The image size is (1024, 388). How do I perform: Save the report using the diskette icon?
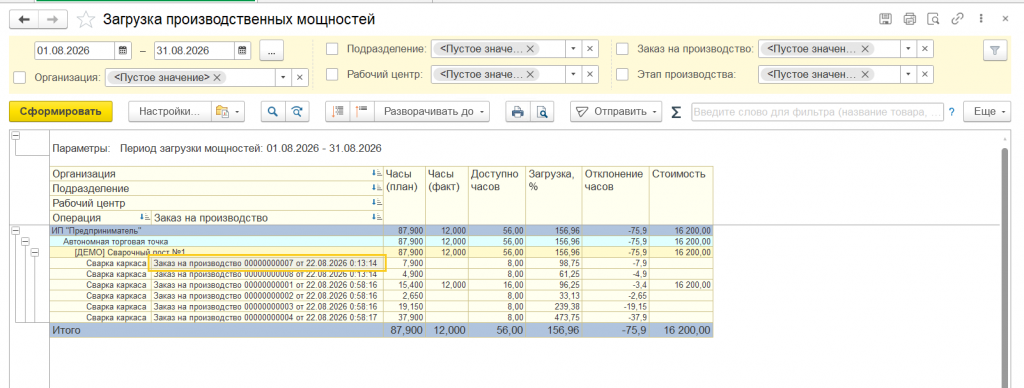tap(885, 19)
